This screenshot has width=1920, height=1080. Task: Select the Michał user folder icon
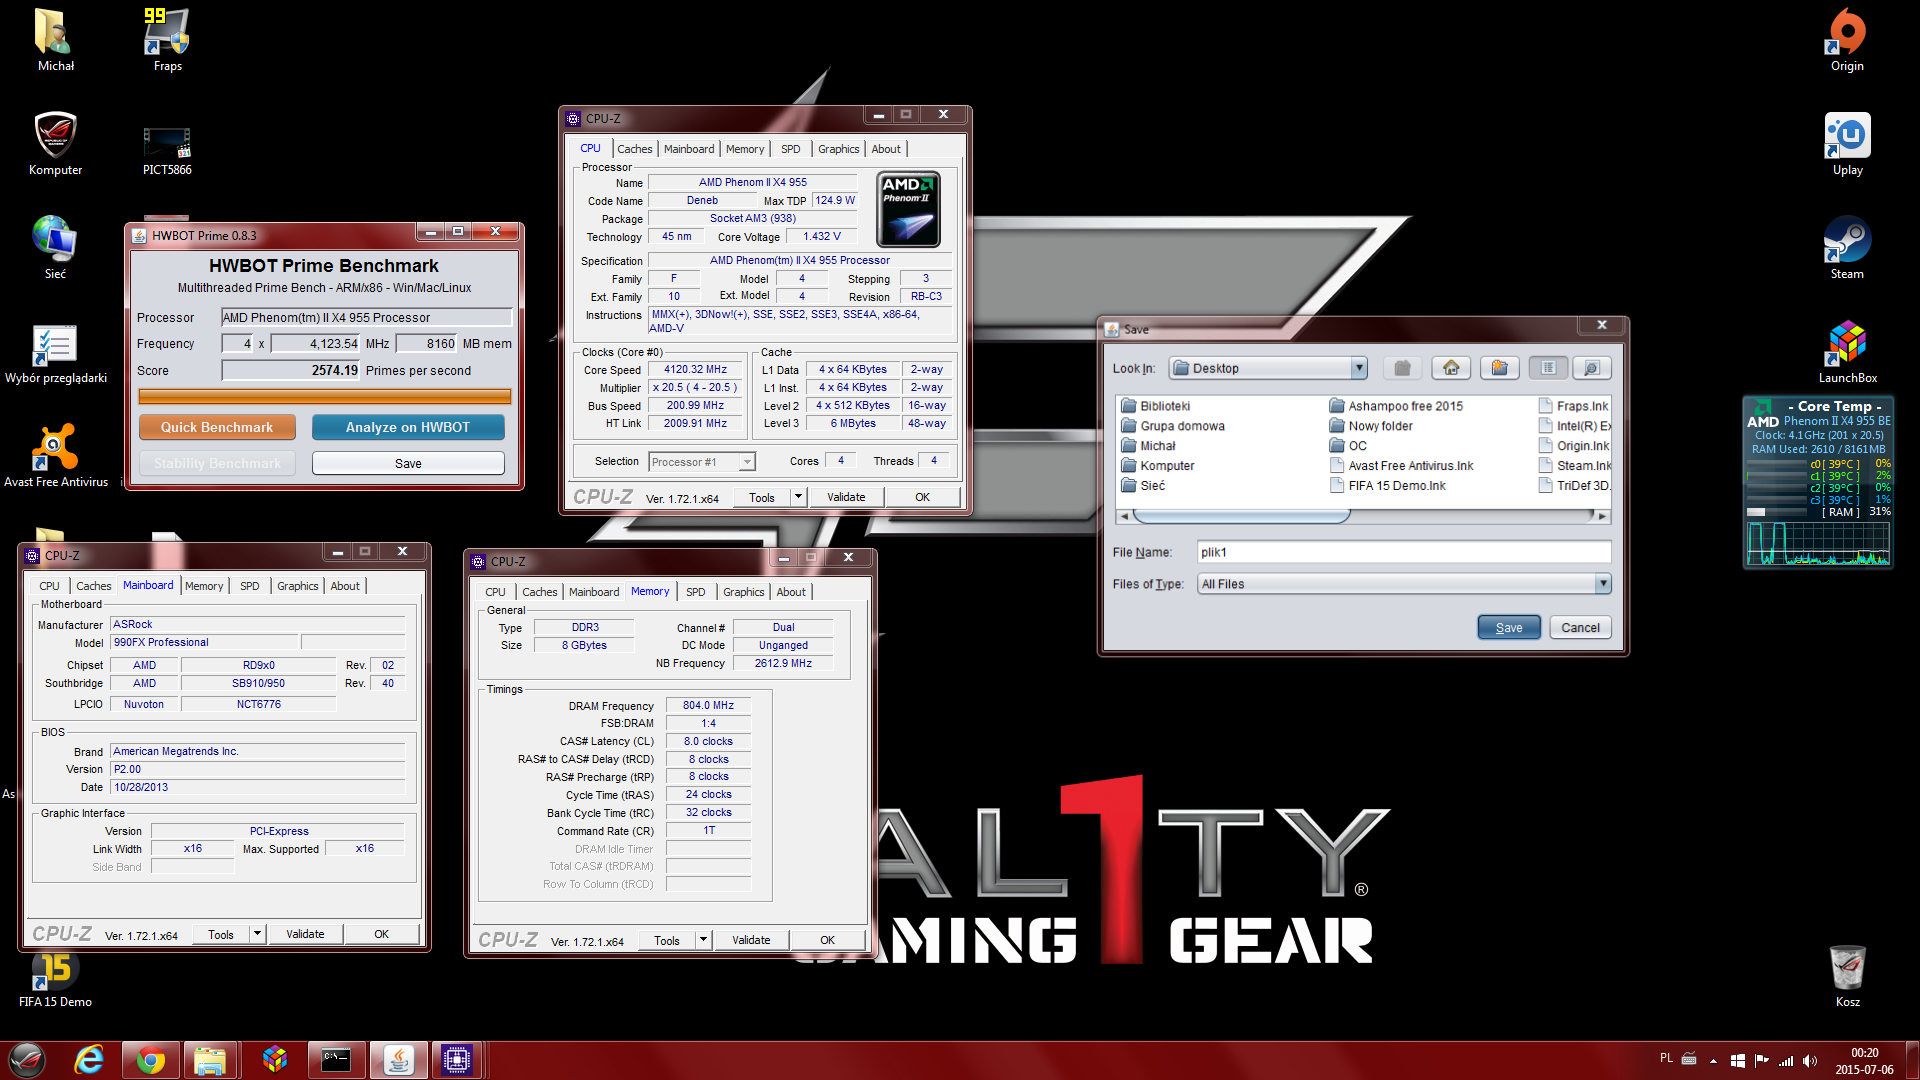(56, 41)
